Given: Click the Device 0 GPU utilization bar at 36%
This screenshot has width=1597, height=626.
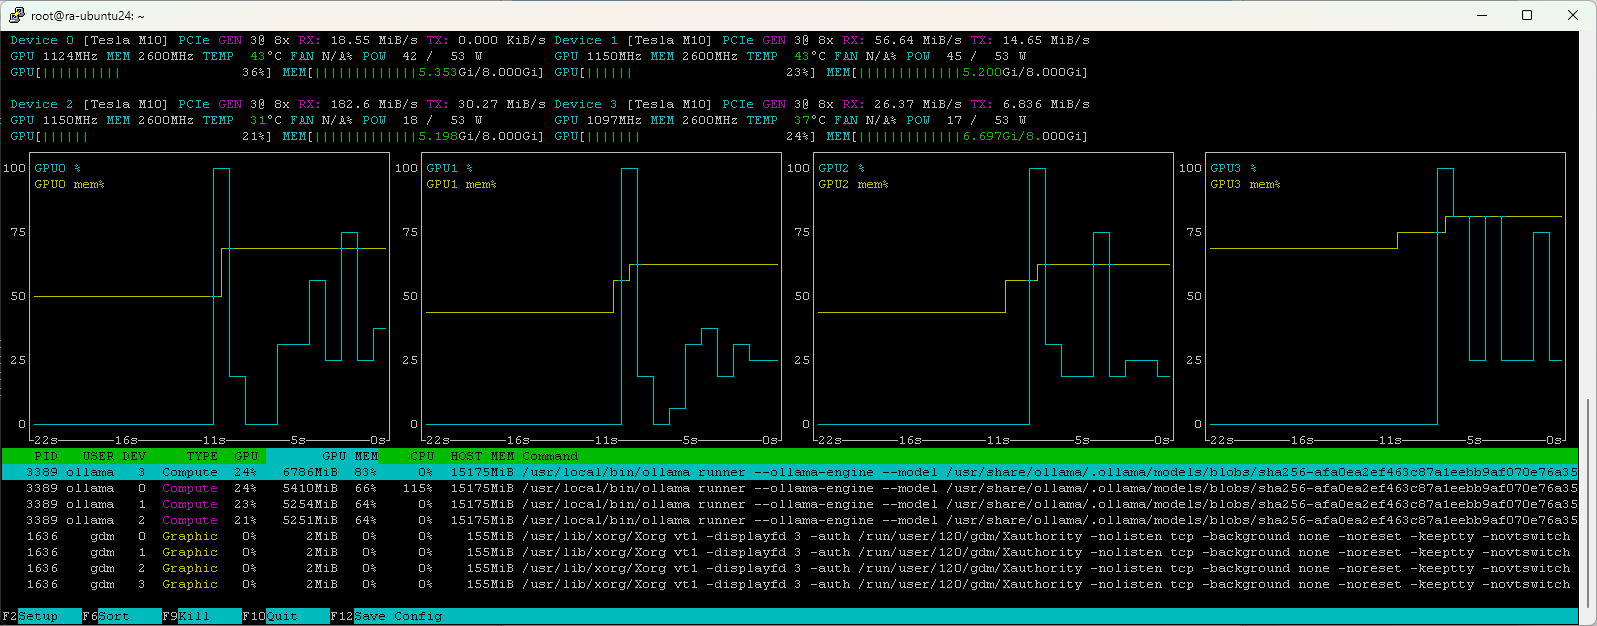Looking at the screenshot, I should pos(140,72).
